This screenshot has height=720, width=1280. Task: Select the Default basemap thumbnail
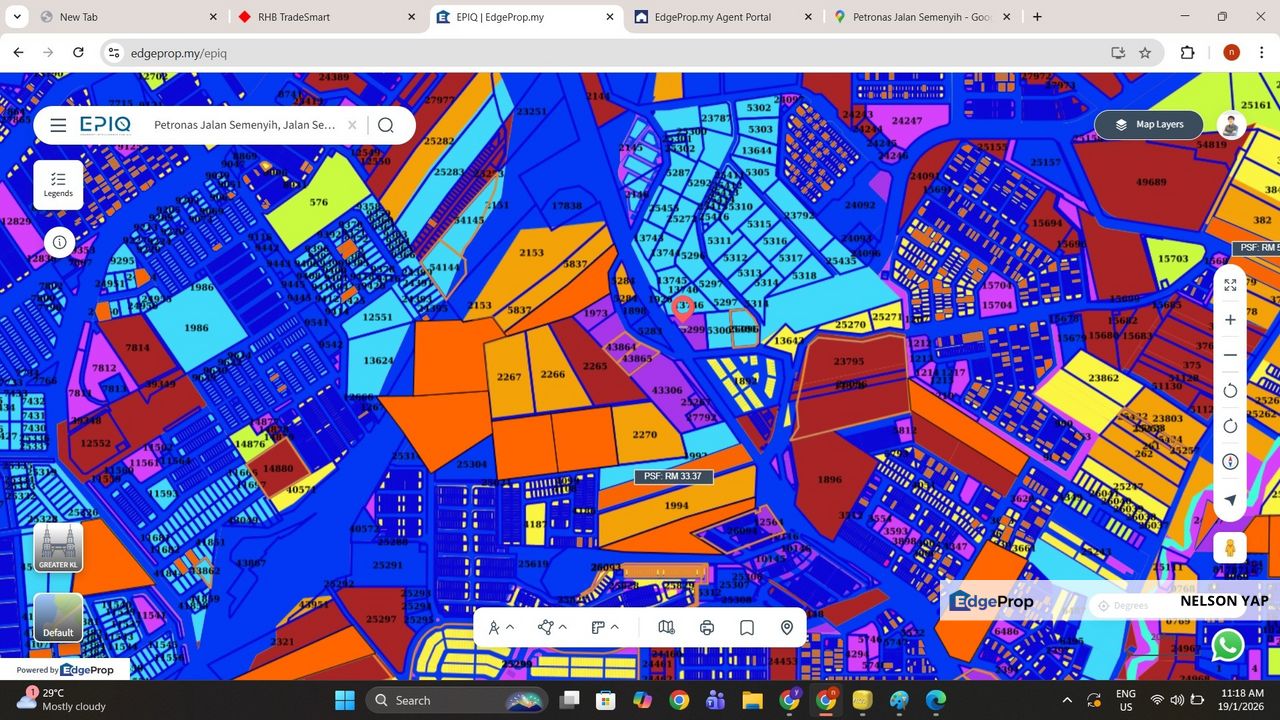[57, 616]
